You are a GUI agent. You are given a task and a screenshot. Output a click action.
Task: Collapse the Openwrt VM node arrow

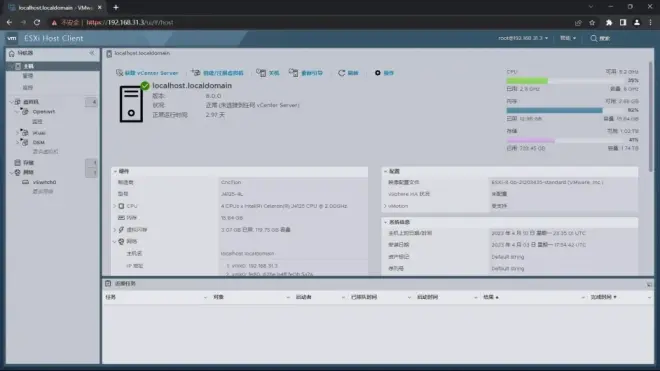[x=17, y=112]
